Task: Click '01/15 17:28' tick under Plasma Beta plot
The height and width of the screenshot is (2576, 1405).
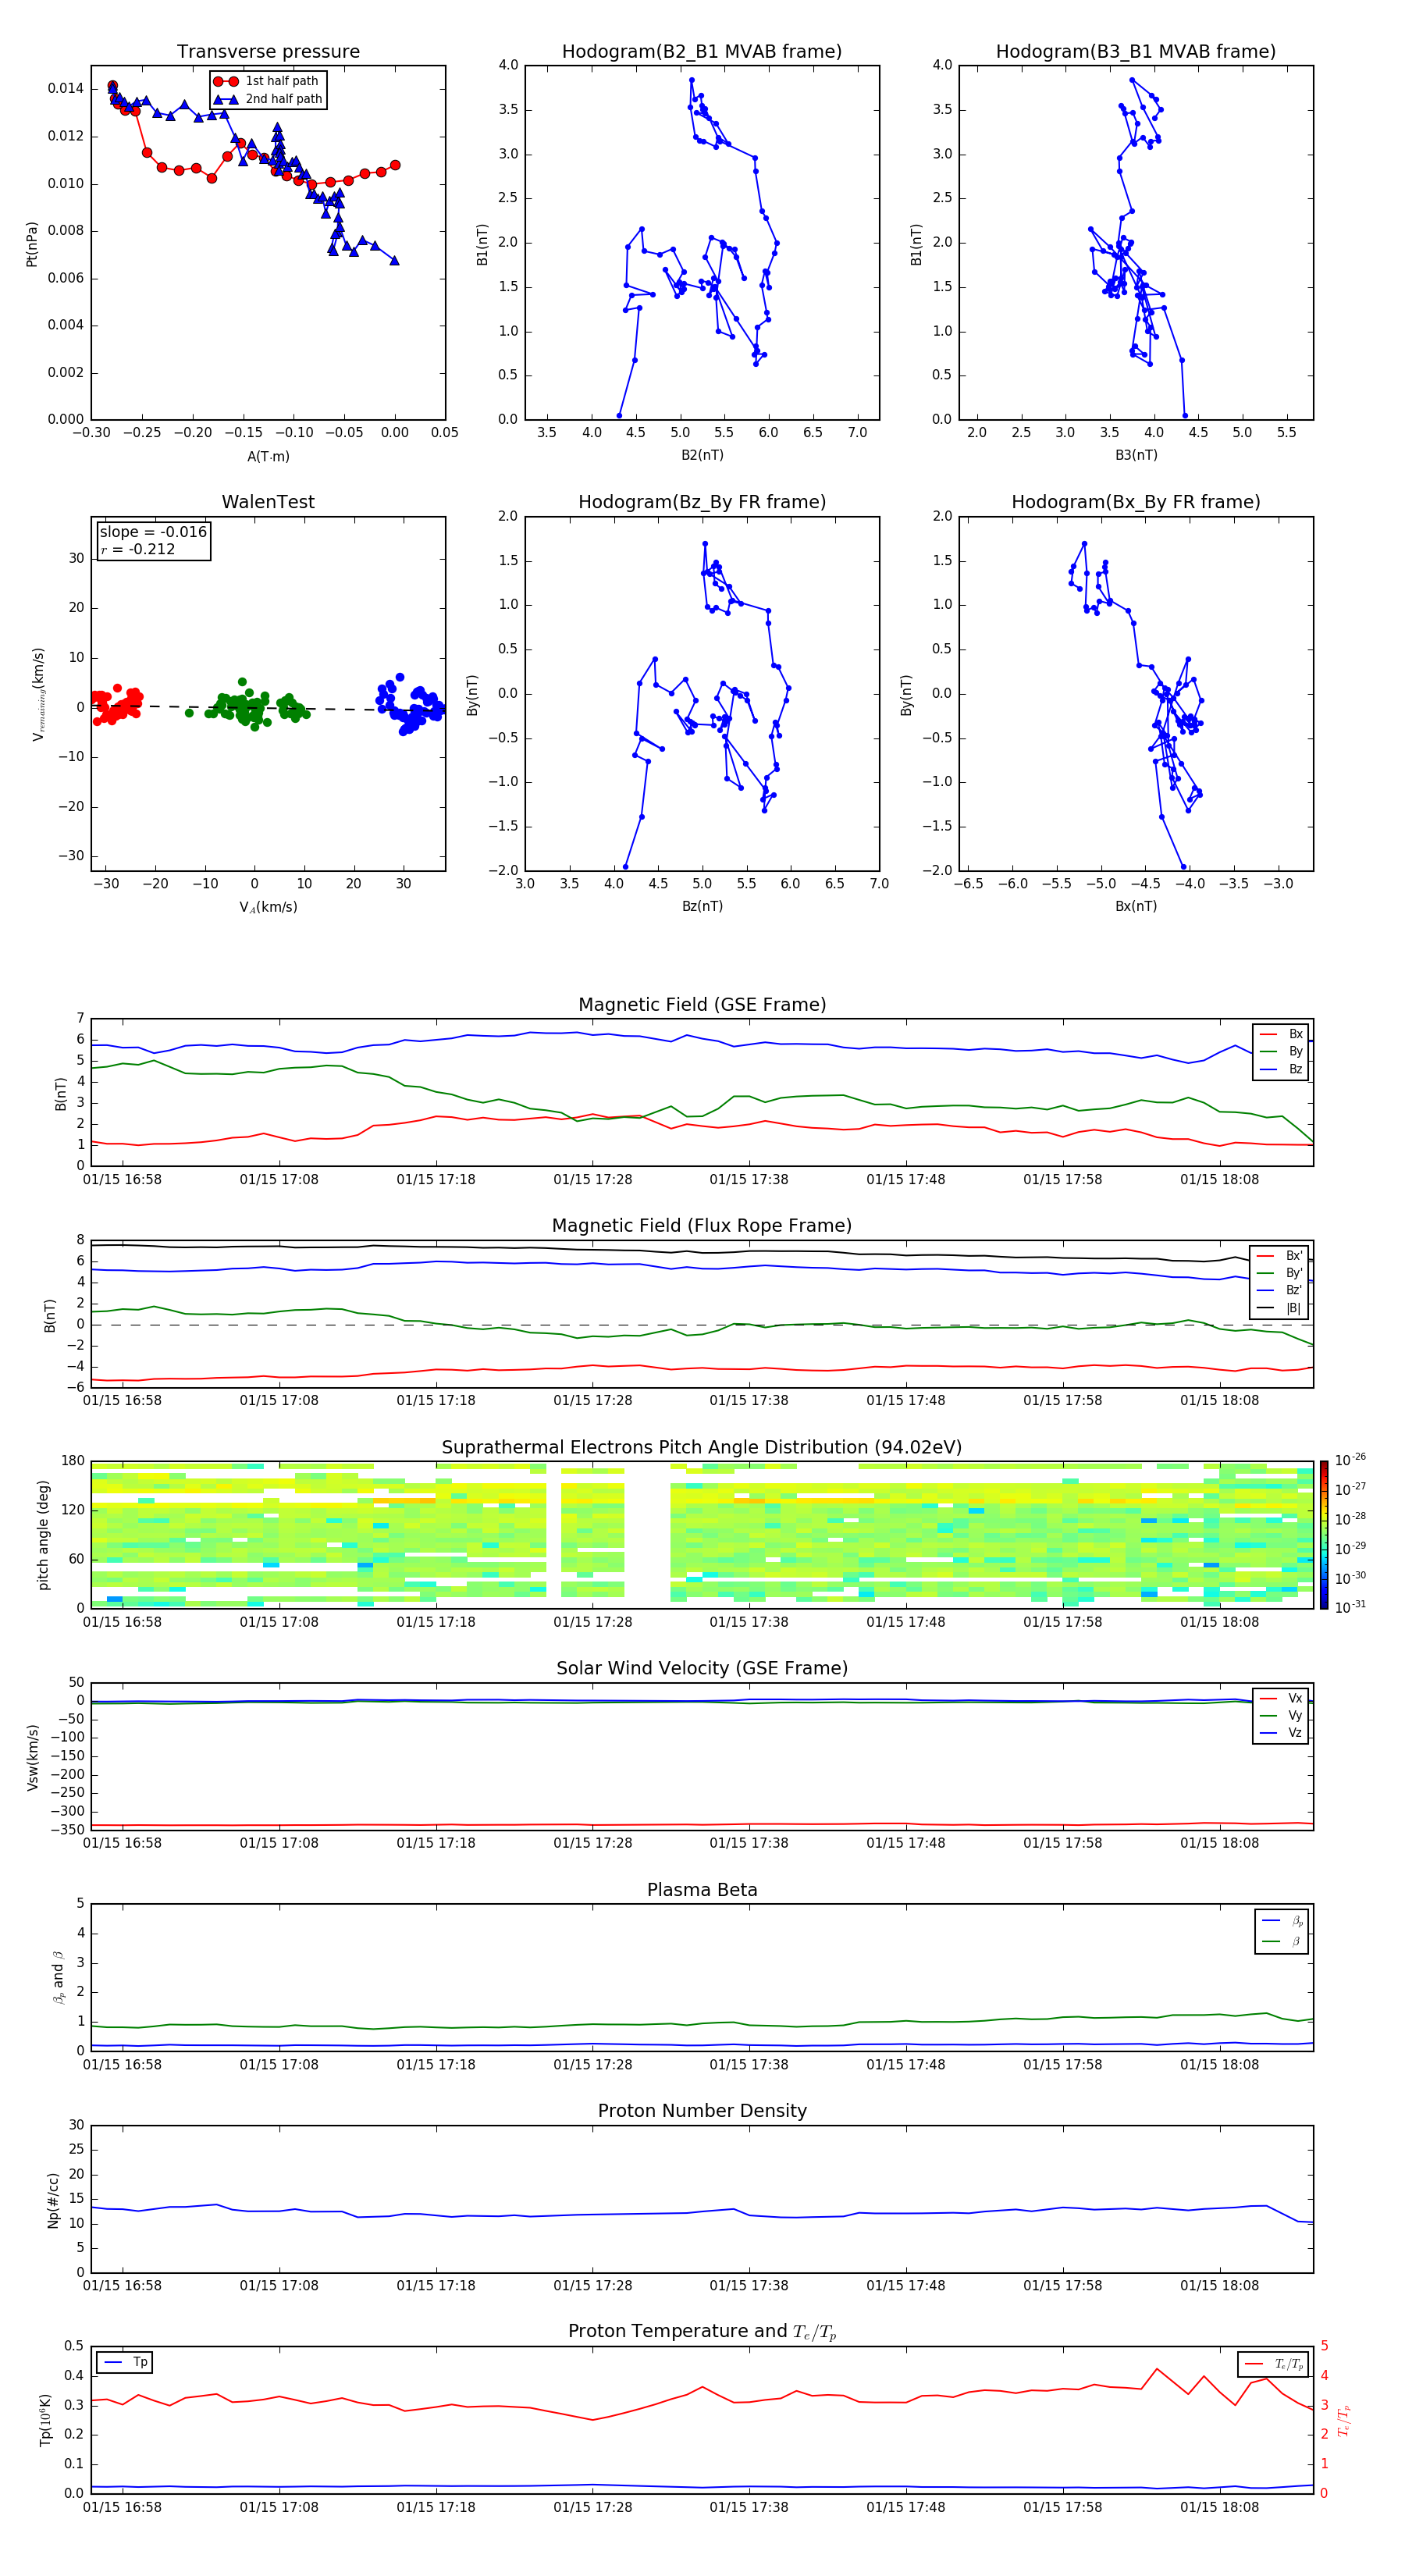Action: 592,2064
